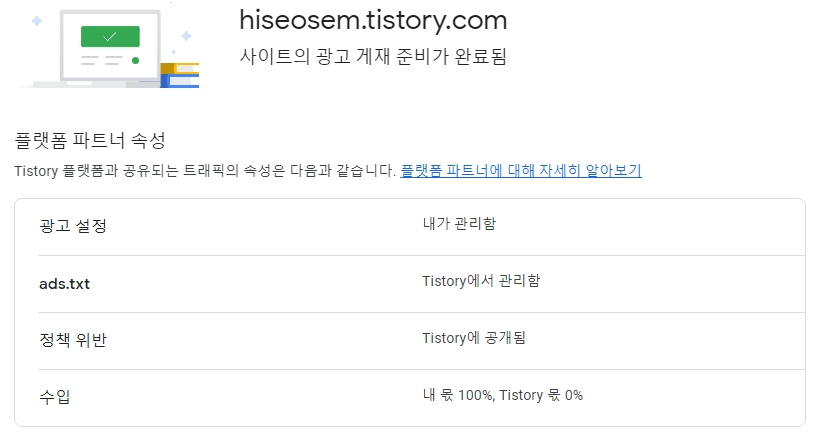Viewport: 830px width, 434px height.
Task: Click the '플랫폼 파트너 속성' heading
Action: click(89, 139)
